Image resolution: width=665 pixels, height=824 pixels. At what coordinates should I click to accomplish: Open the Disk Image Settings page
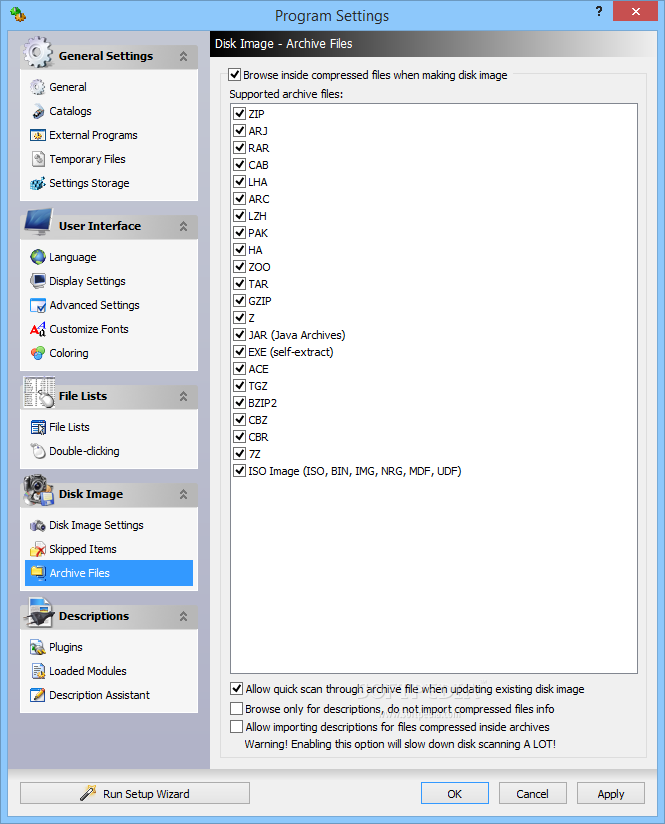point(96,525)
